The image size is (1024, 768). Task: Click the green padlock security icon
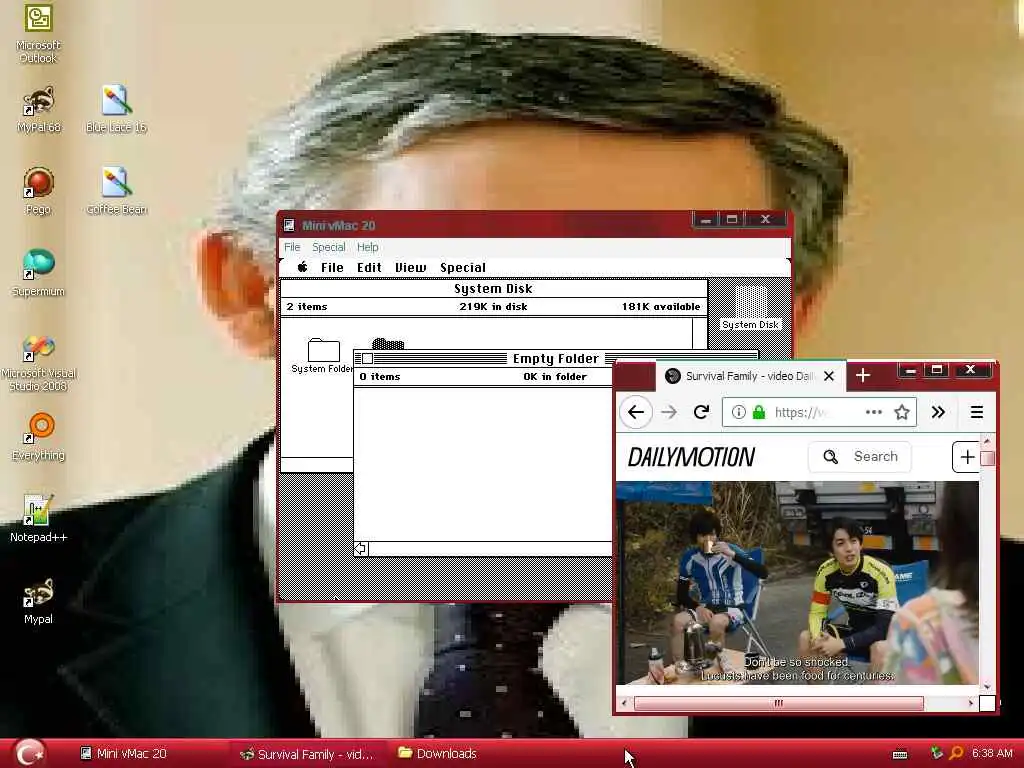tap(758, 412)
